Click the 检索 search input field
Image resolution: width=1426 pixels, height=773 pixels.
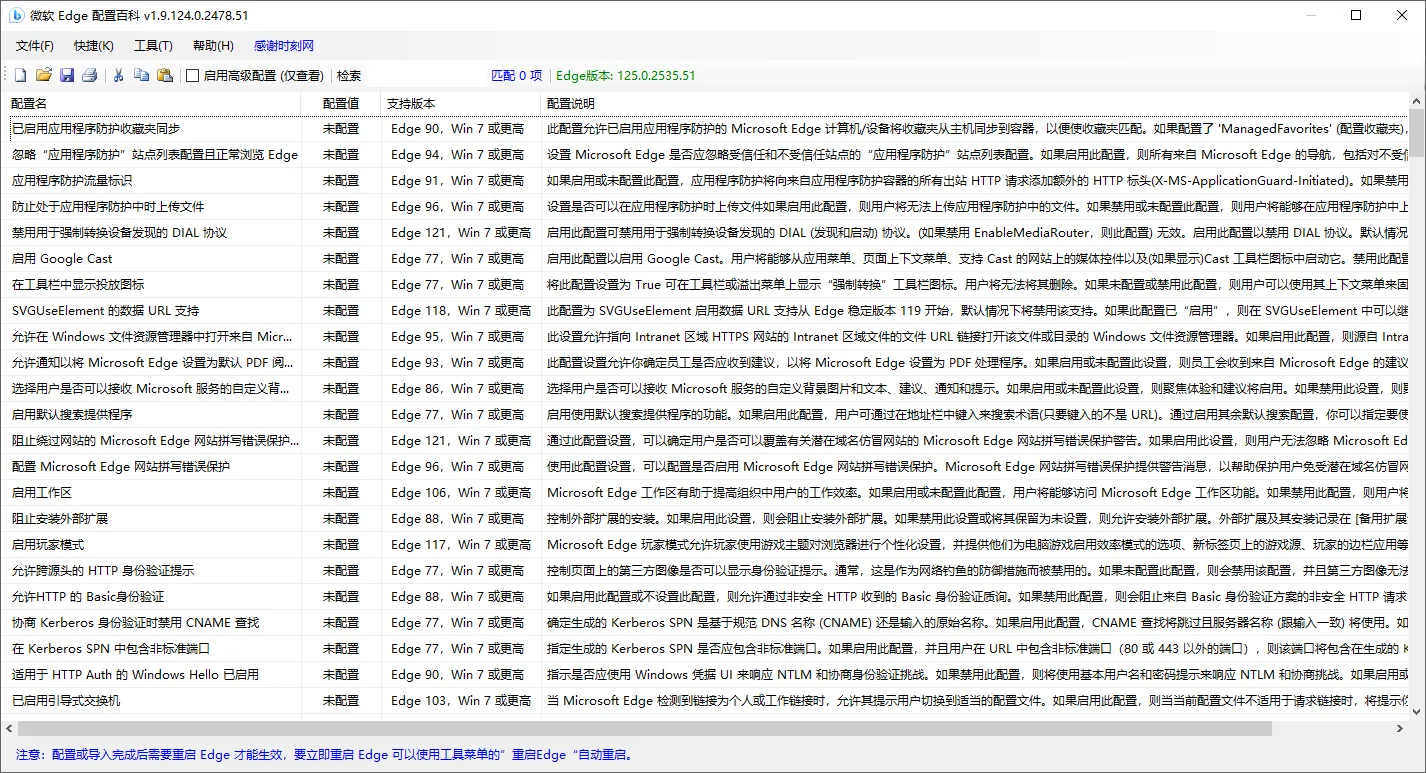tap(425, 76)
